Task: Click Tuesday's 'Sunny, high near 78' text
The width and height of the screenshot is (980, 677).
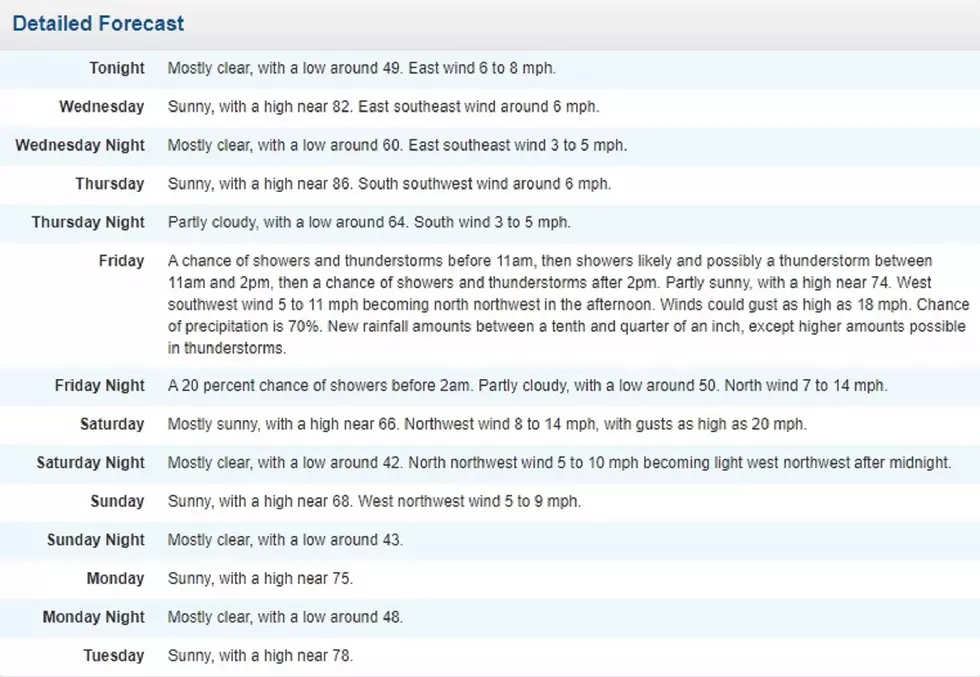Action: tap(261, 656)
